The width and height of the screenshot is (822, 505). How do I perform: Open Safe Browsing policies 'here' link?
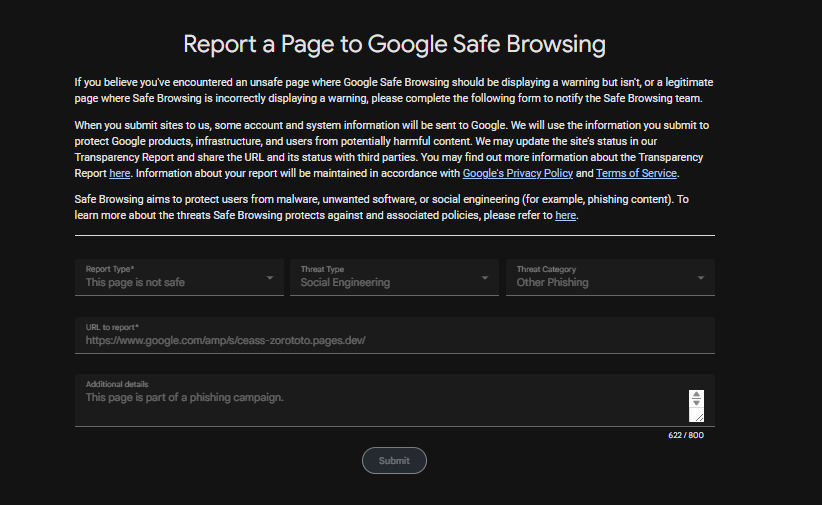(x=565, y=215)
